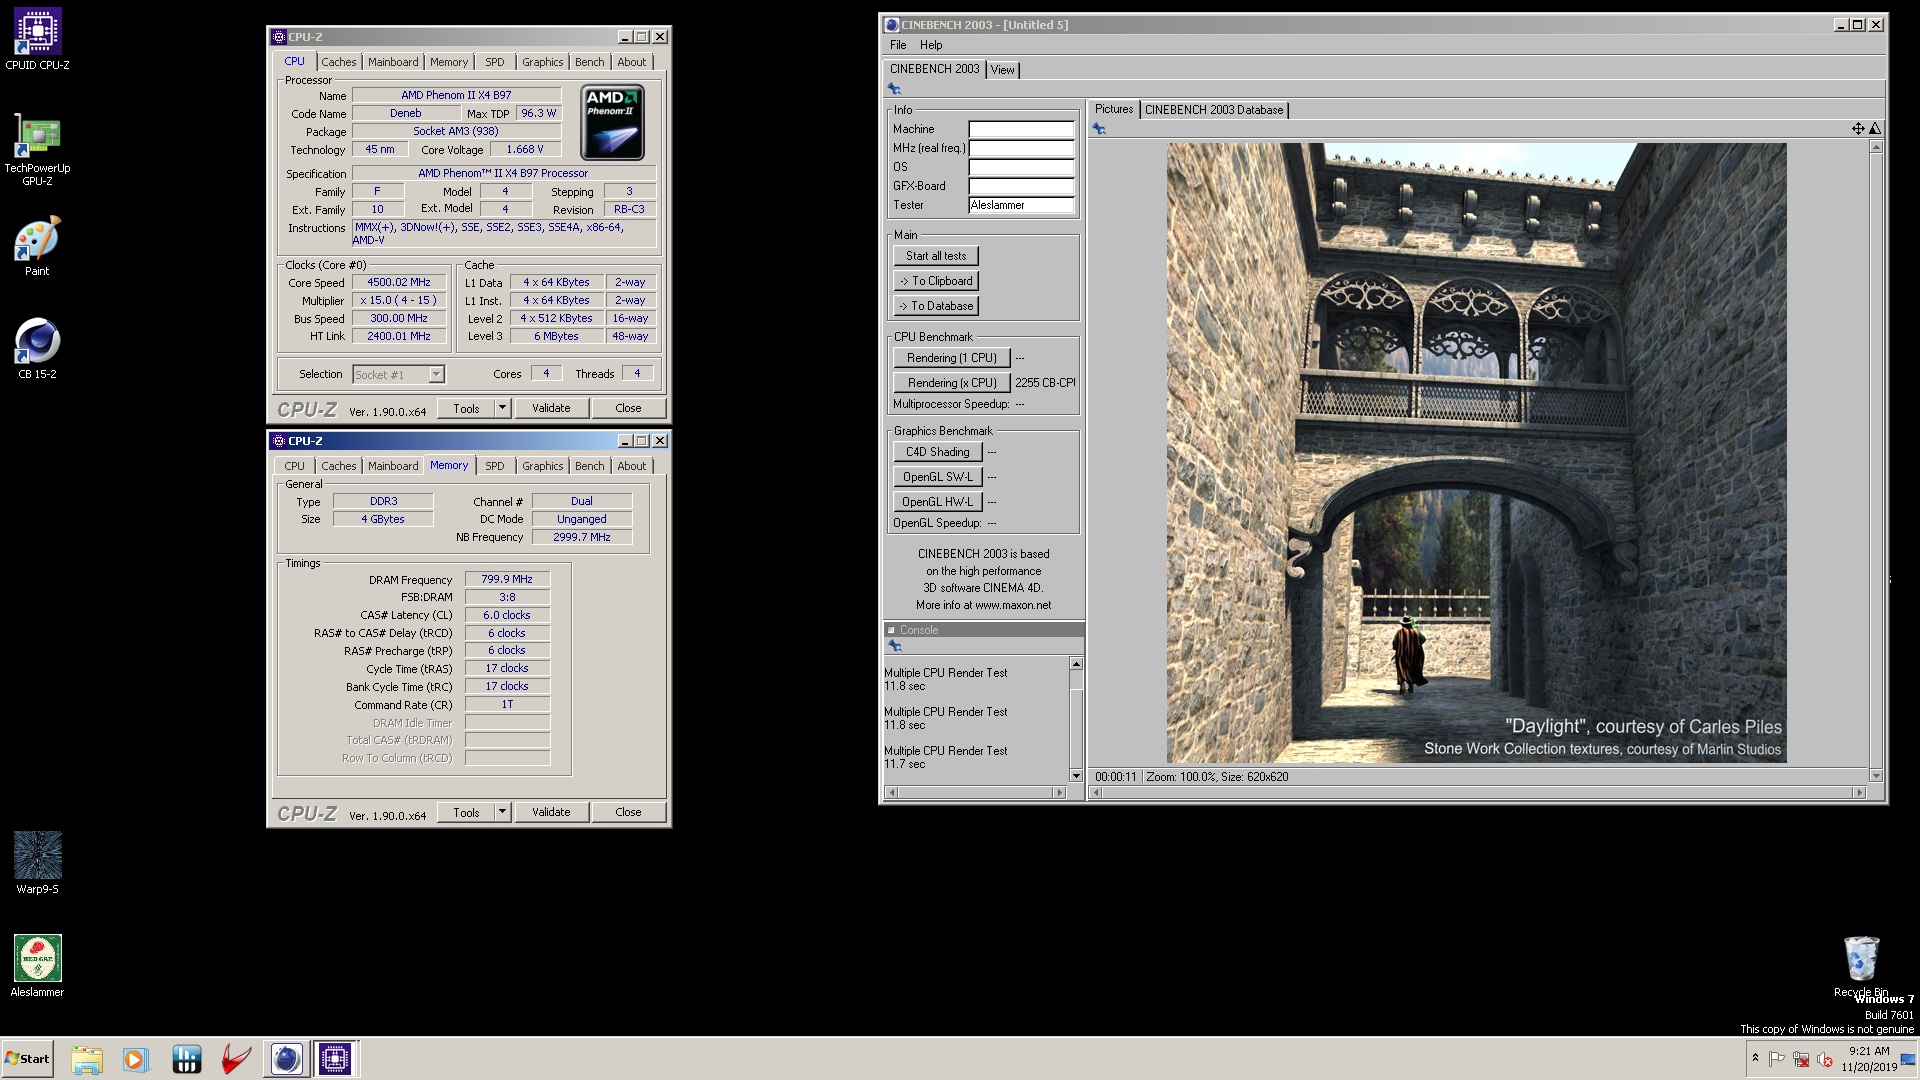Run Rendering (1 CPU) benchmark
Screen dimensions: 1920x1080
(x=951, y=358)
